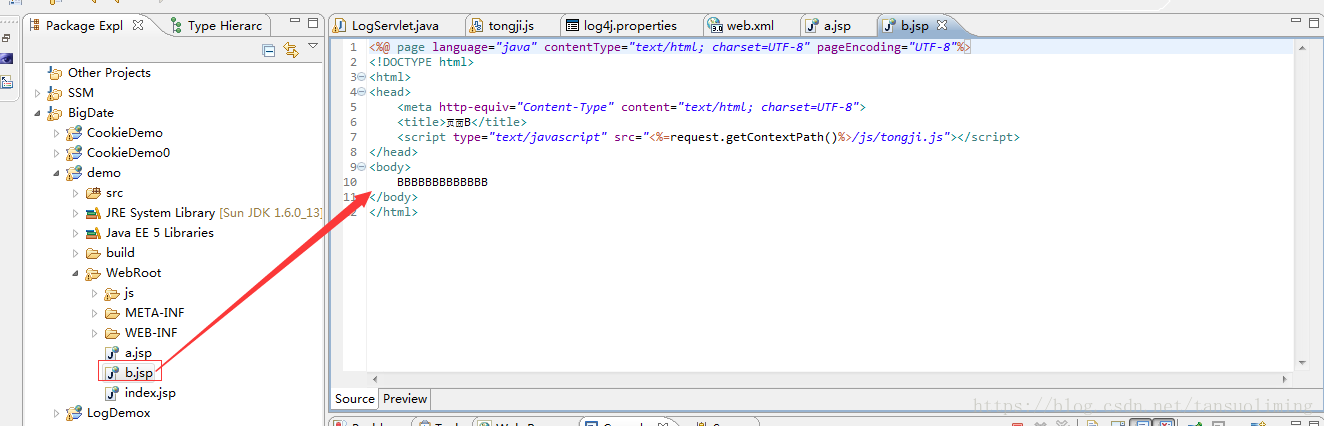Expand the SSM project

38,93
